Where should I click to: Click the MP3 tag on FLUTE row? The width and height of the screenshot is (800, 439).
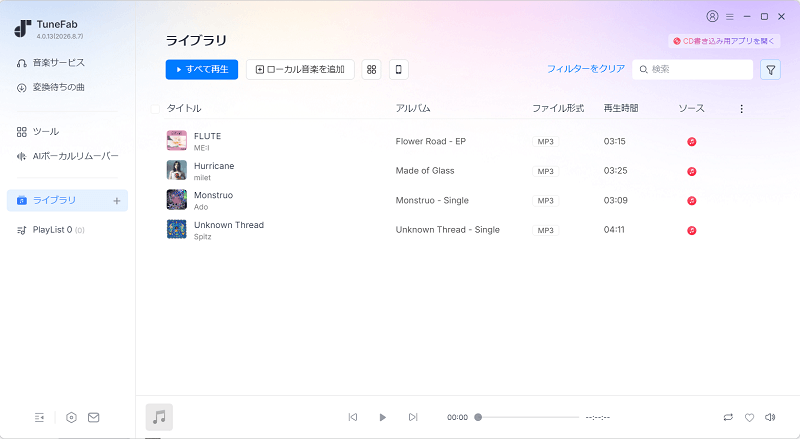[545, 142]
